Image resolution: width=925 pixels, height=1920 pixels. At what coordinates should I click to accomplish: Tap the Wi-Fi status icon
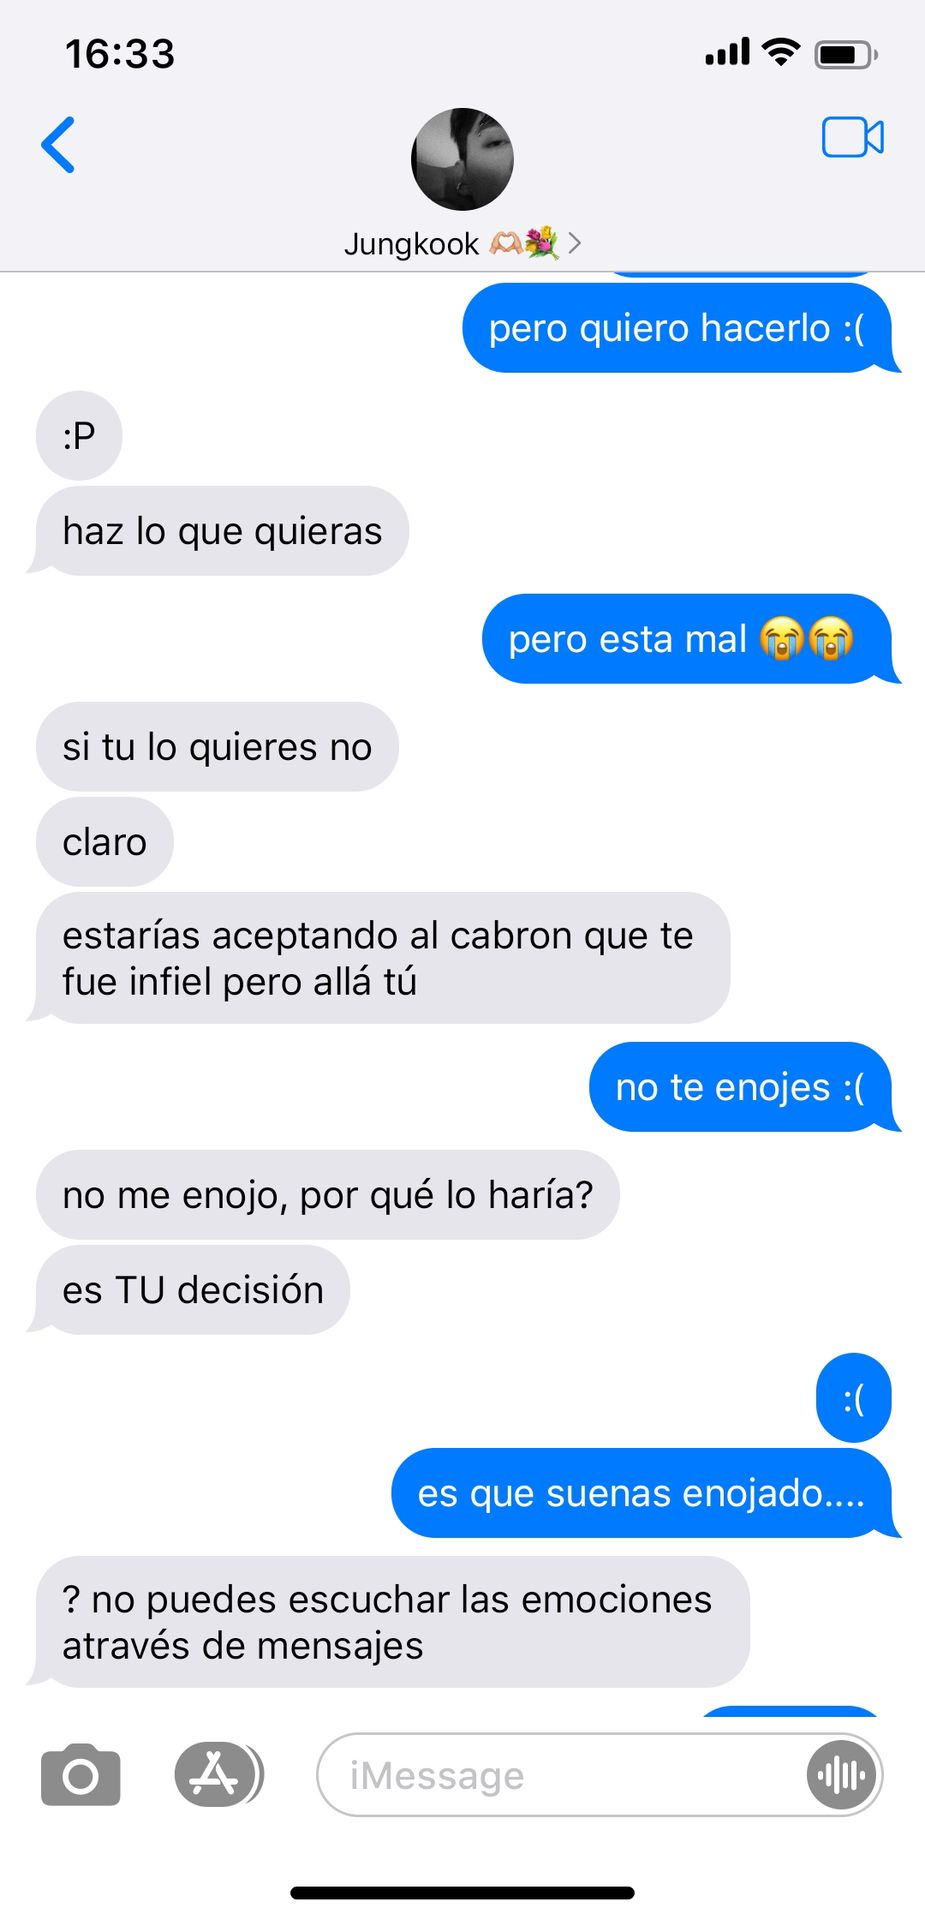coord(781,51)
